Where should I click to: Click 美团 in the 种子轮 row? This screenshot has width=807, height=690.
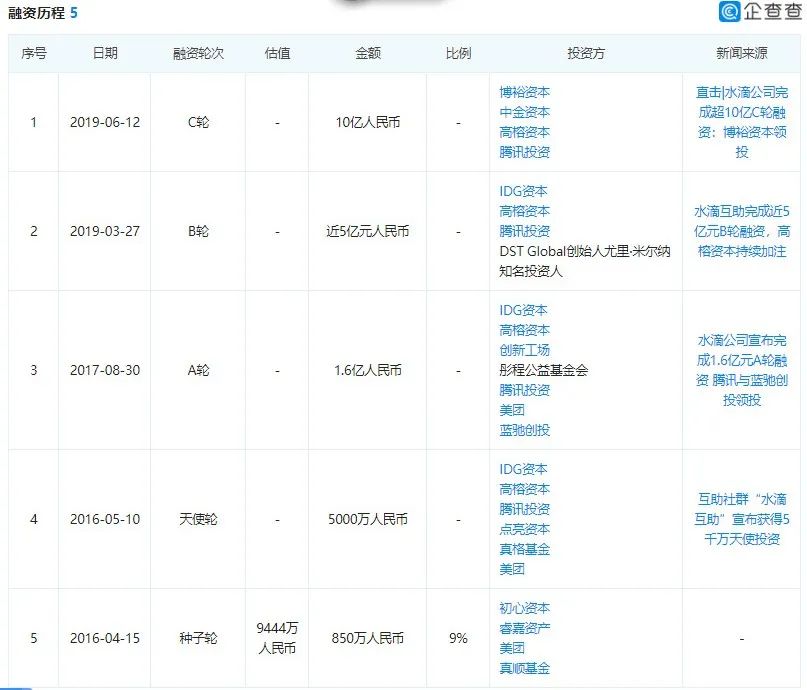[x=512, y=648]
